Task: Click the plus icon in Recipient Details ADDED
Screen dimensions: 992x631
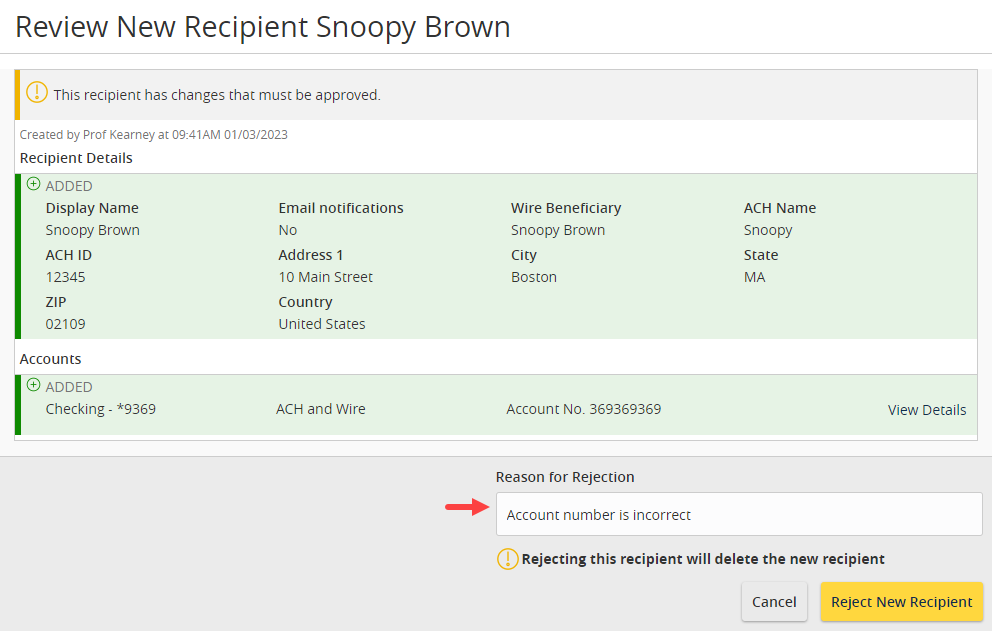Action: tap(34, 184)
